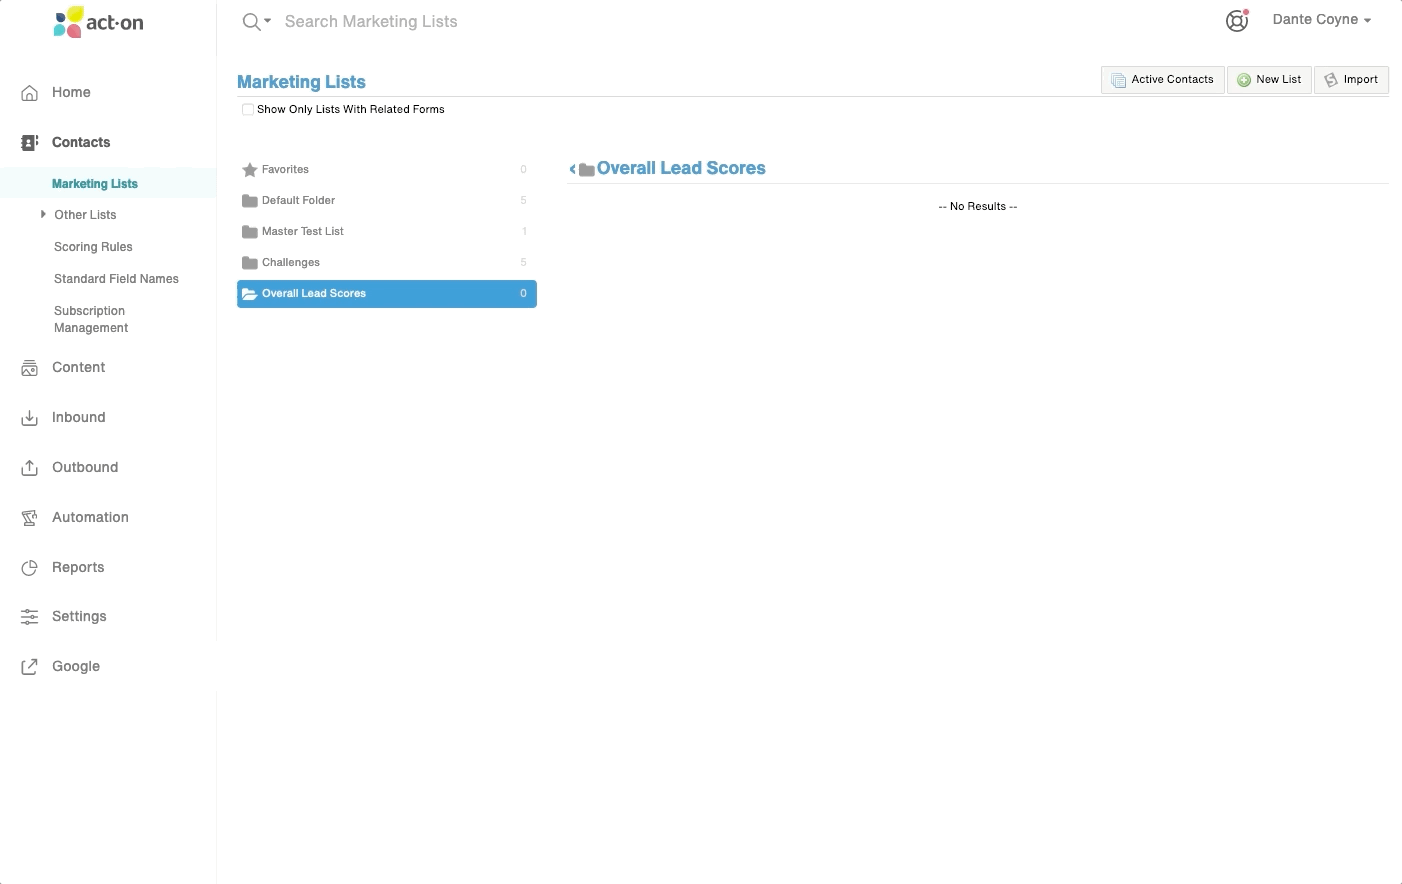Click the Outbound upload icon
1402x884 pixels.
tap(30, 468)
